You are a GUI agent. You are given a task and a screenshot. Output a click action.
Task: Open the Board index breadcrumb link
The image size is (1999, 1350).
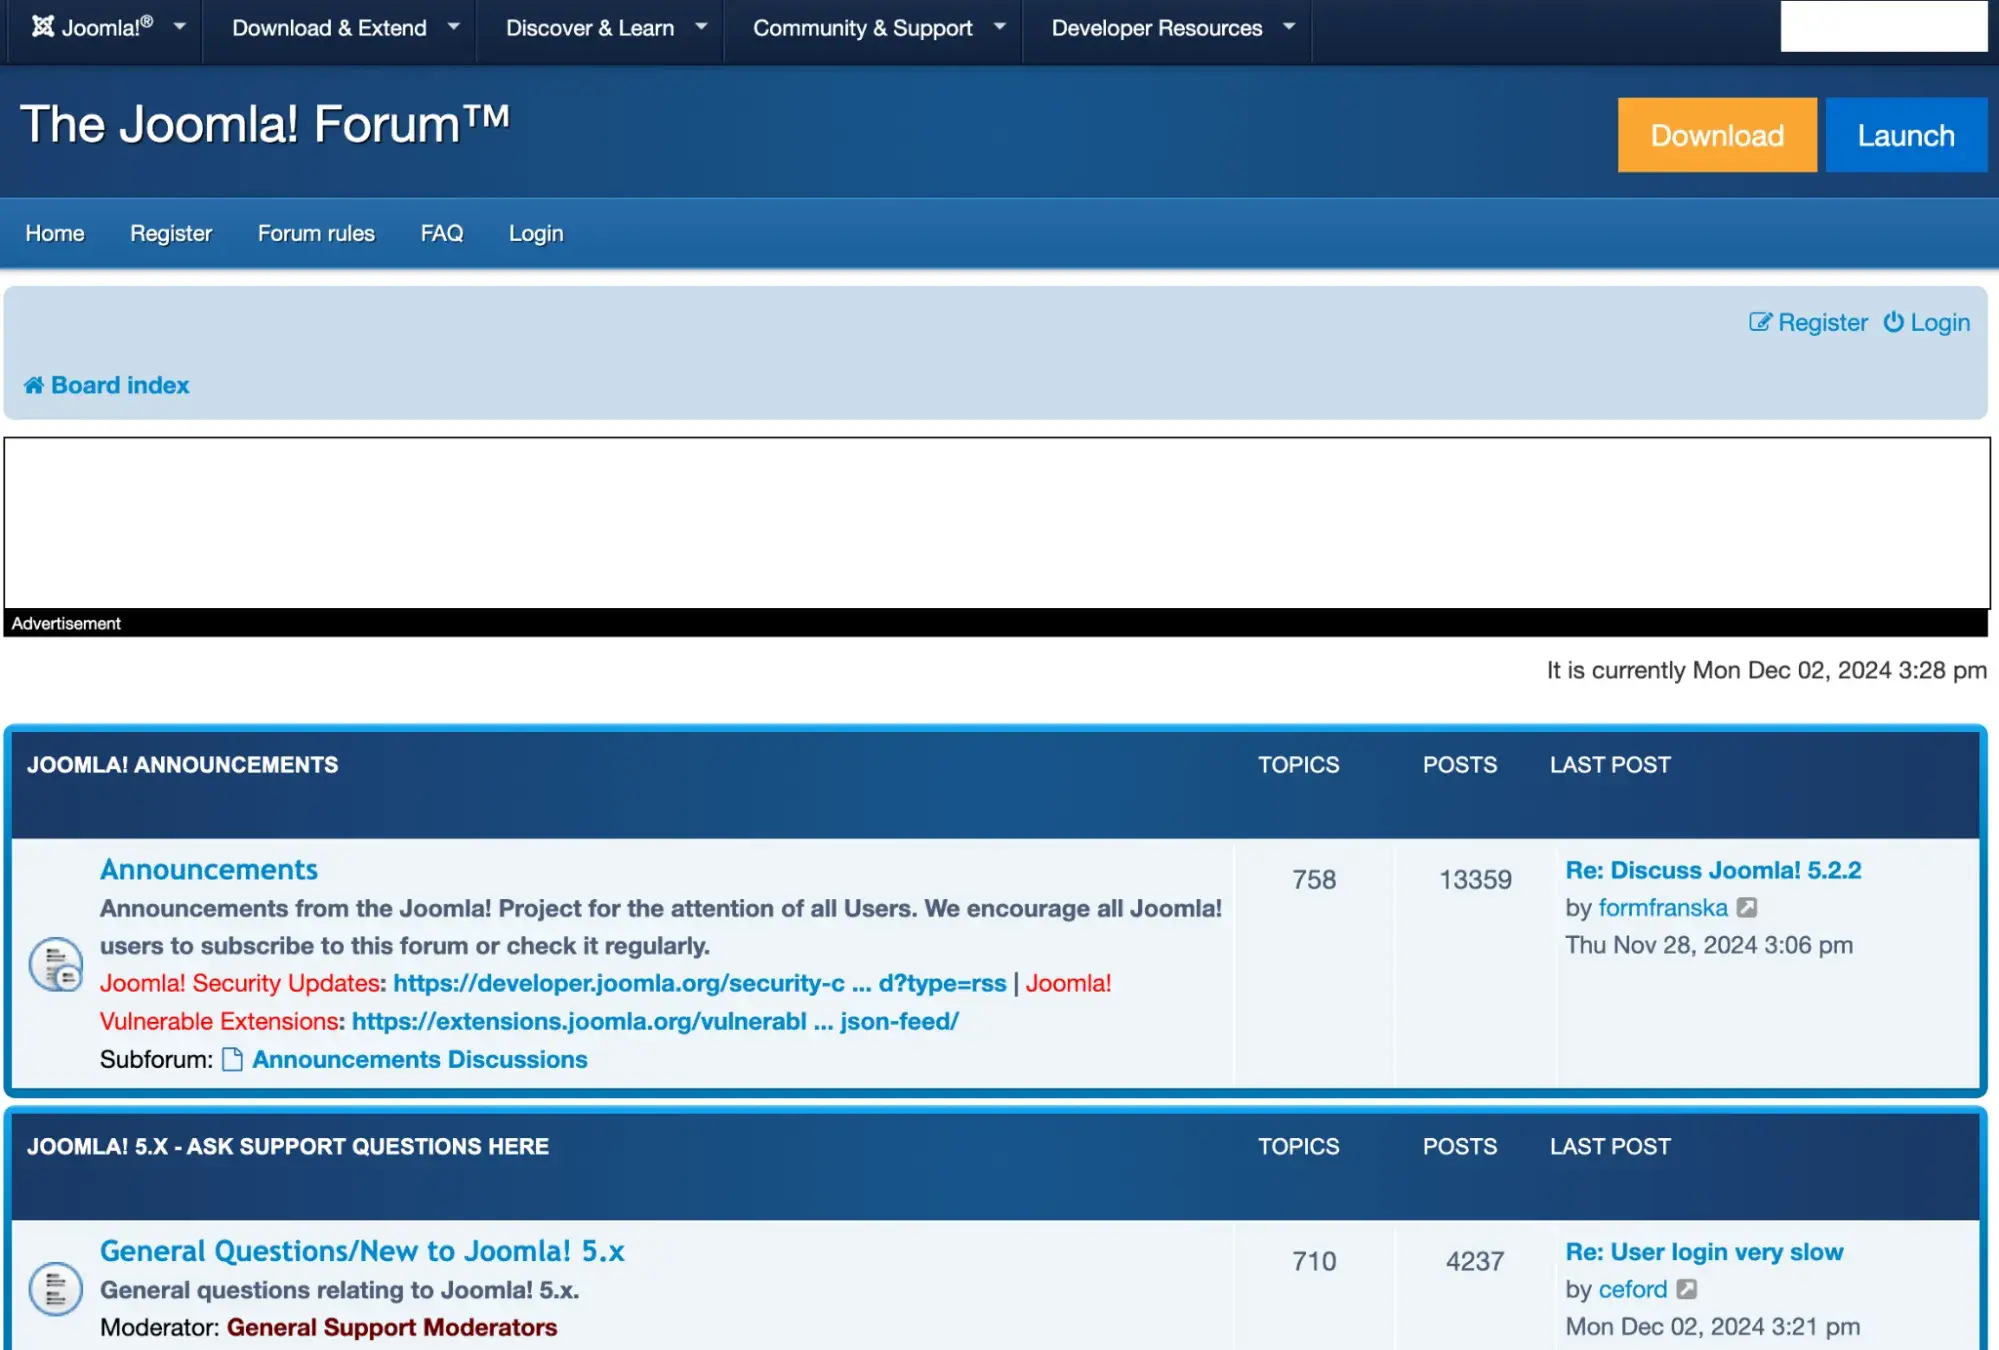120,385
